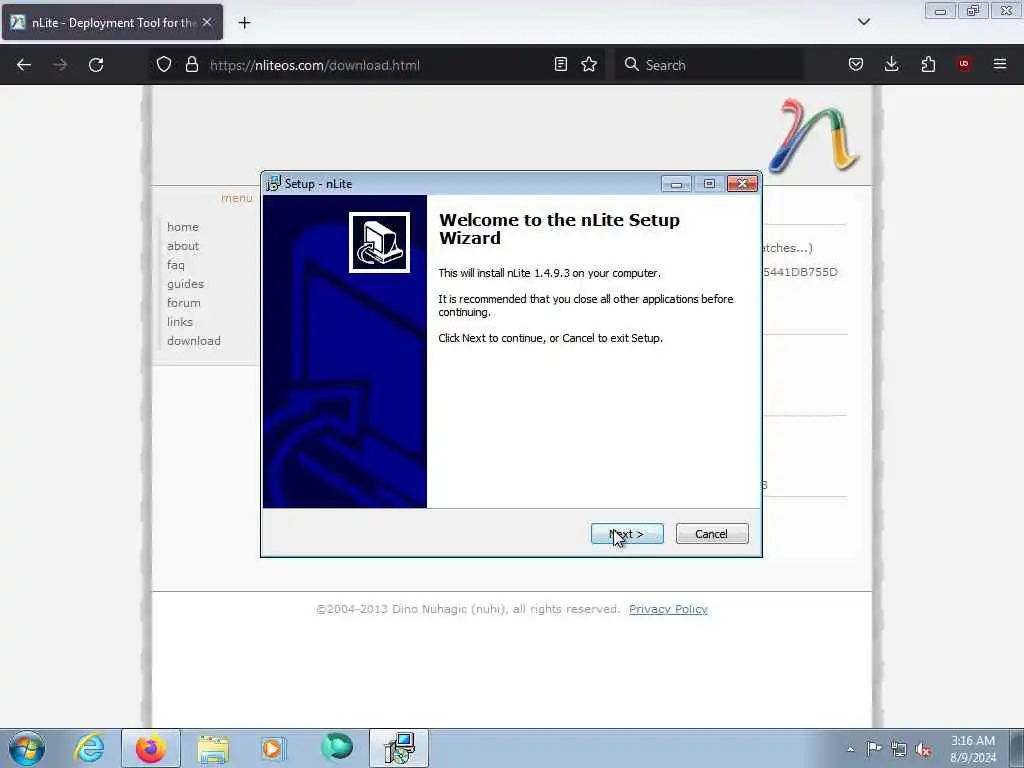Open the forum link in site menu
Screen dimensions: 1024x768
[184, 302]
